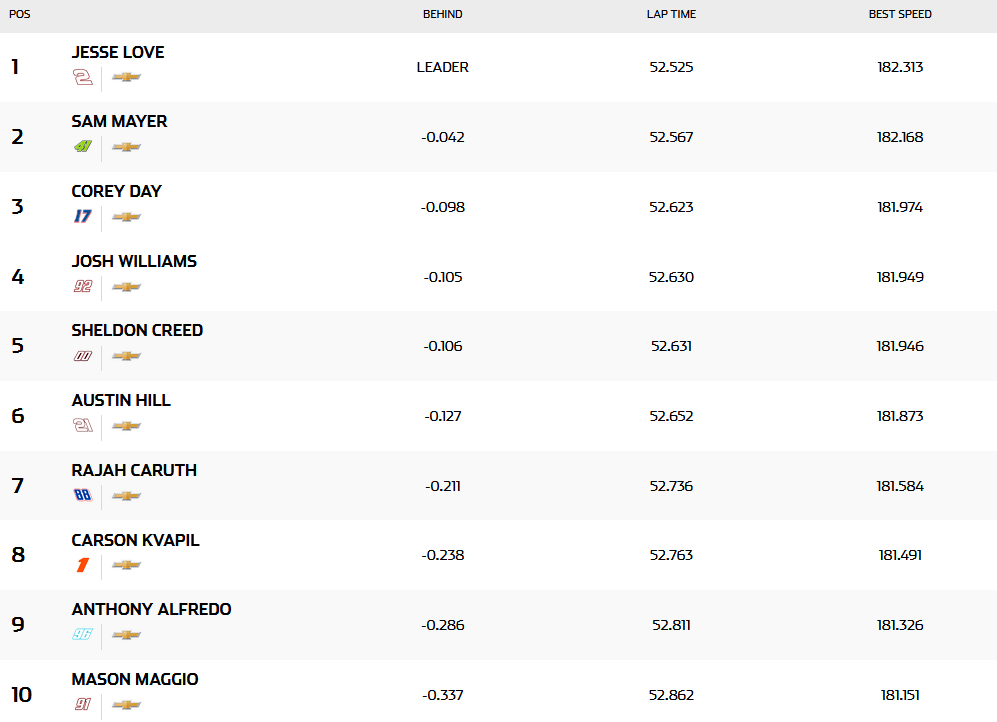The width and height of the screenshot is (997, 722).
Task: Open Anthony Alfredo's driver name link
Action: [x=151, y=609]
